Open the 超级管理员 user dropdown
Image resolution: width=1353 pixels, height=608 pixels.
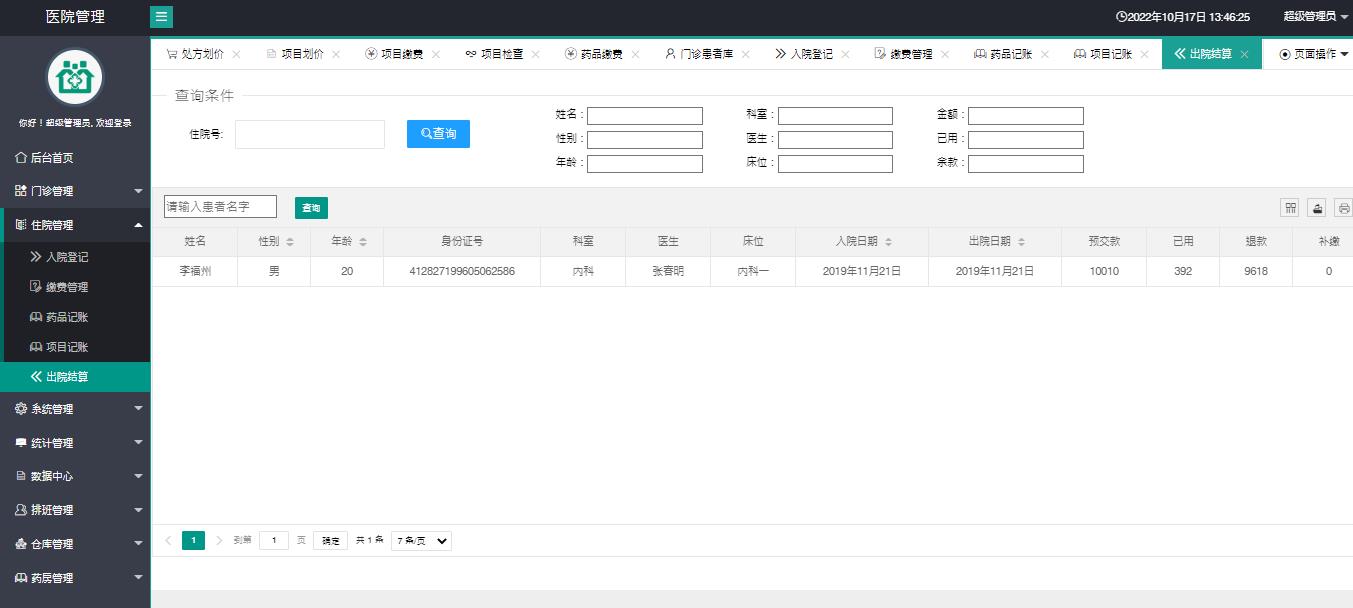point(1315,17)
